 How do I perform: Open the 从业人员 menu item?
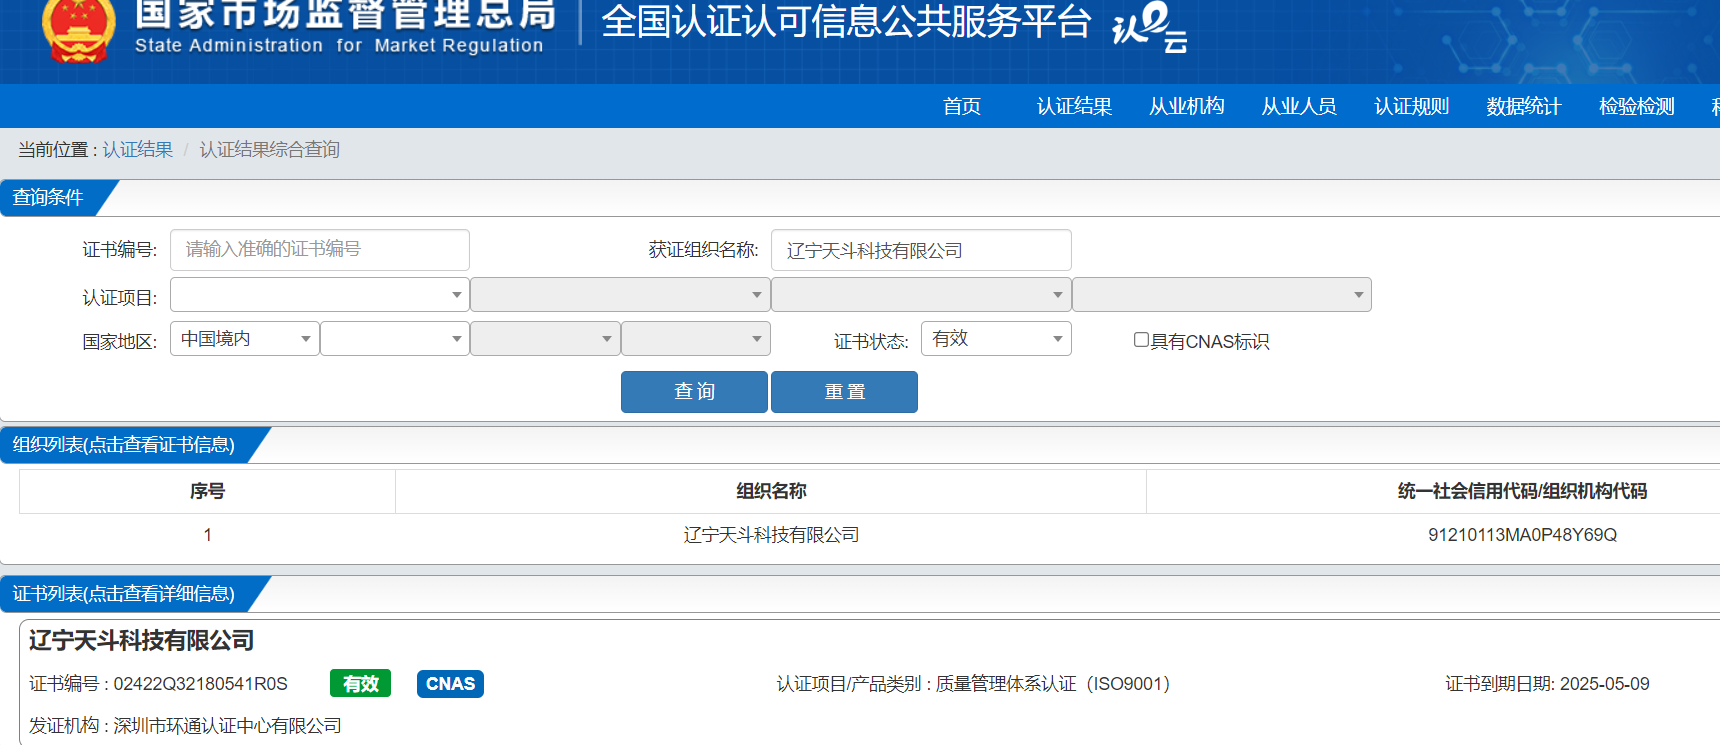[1299, 106]
